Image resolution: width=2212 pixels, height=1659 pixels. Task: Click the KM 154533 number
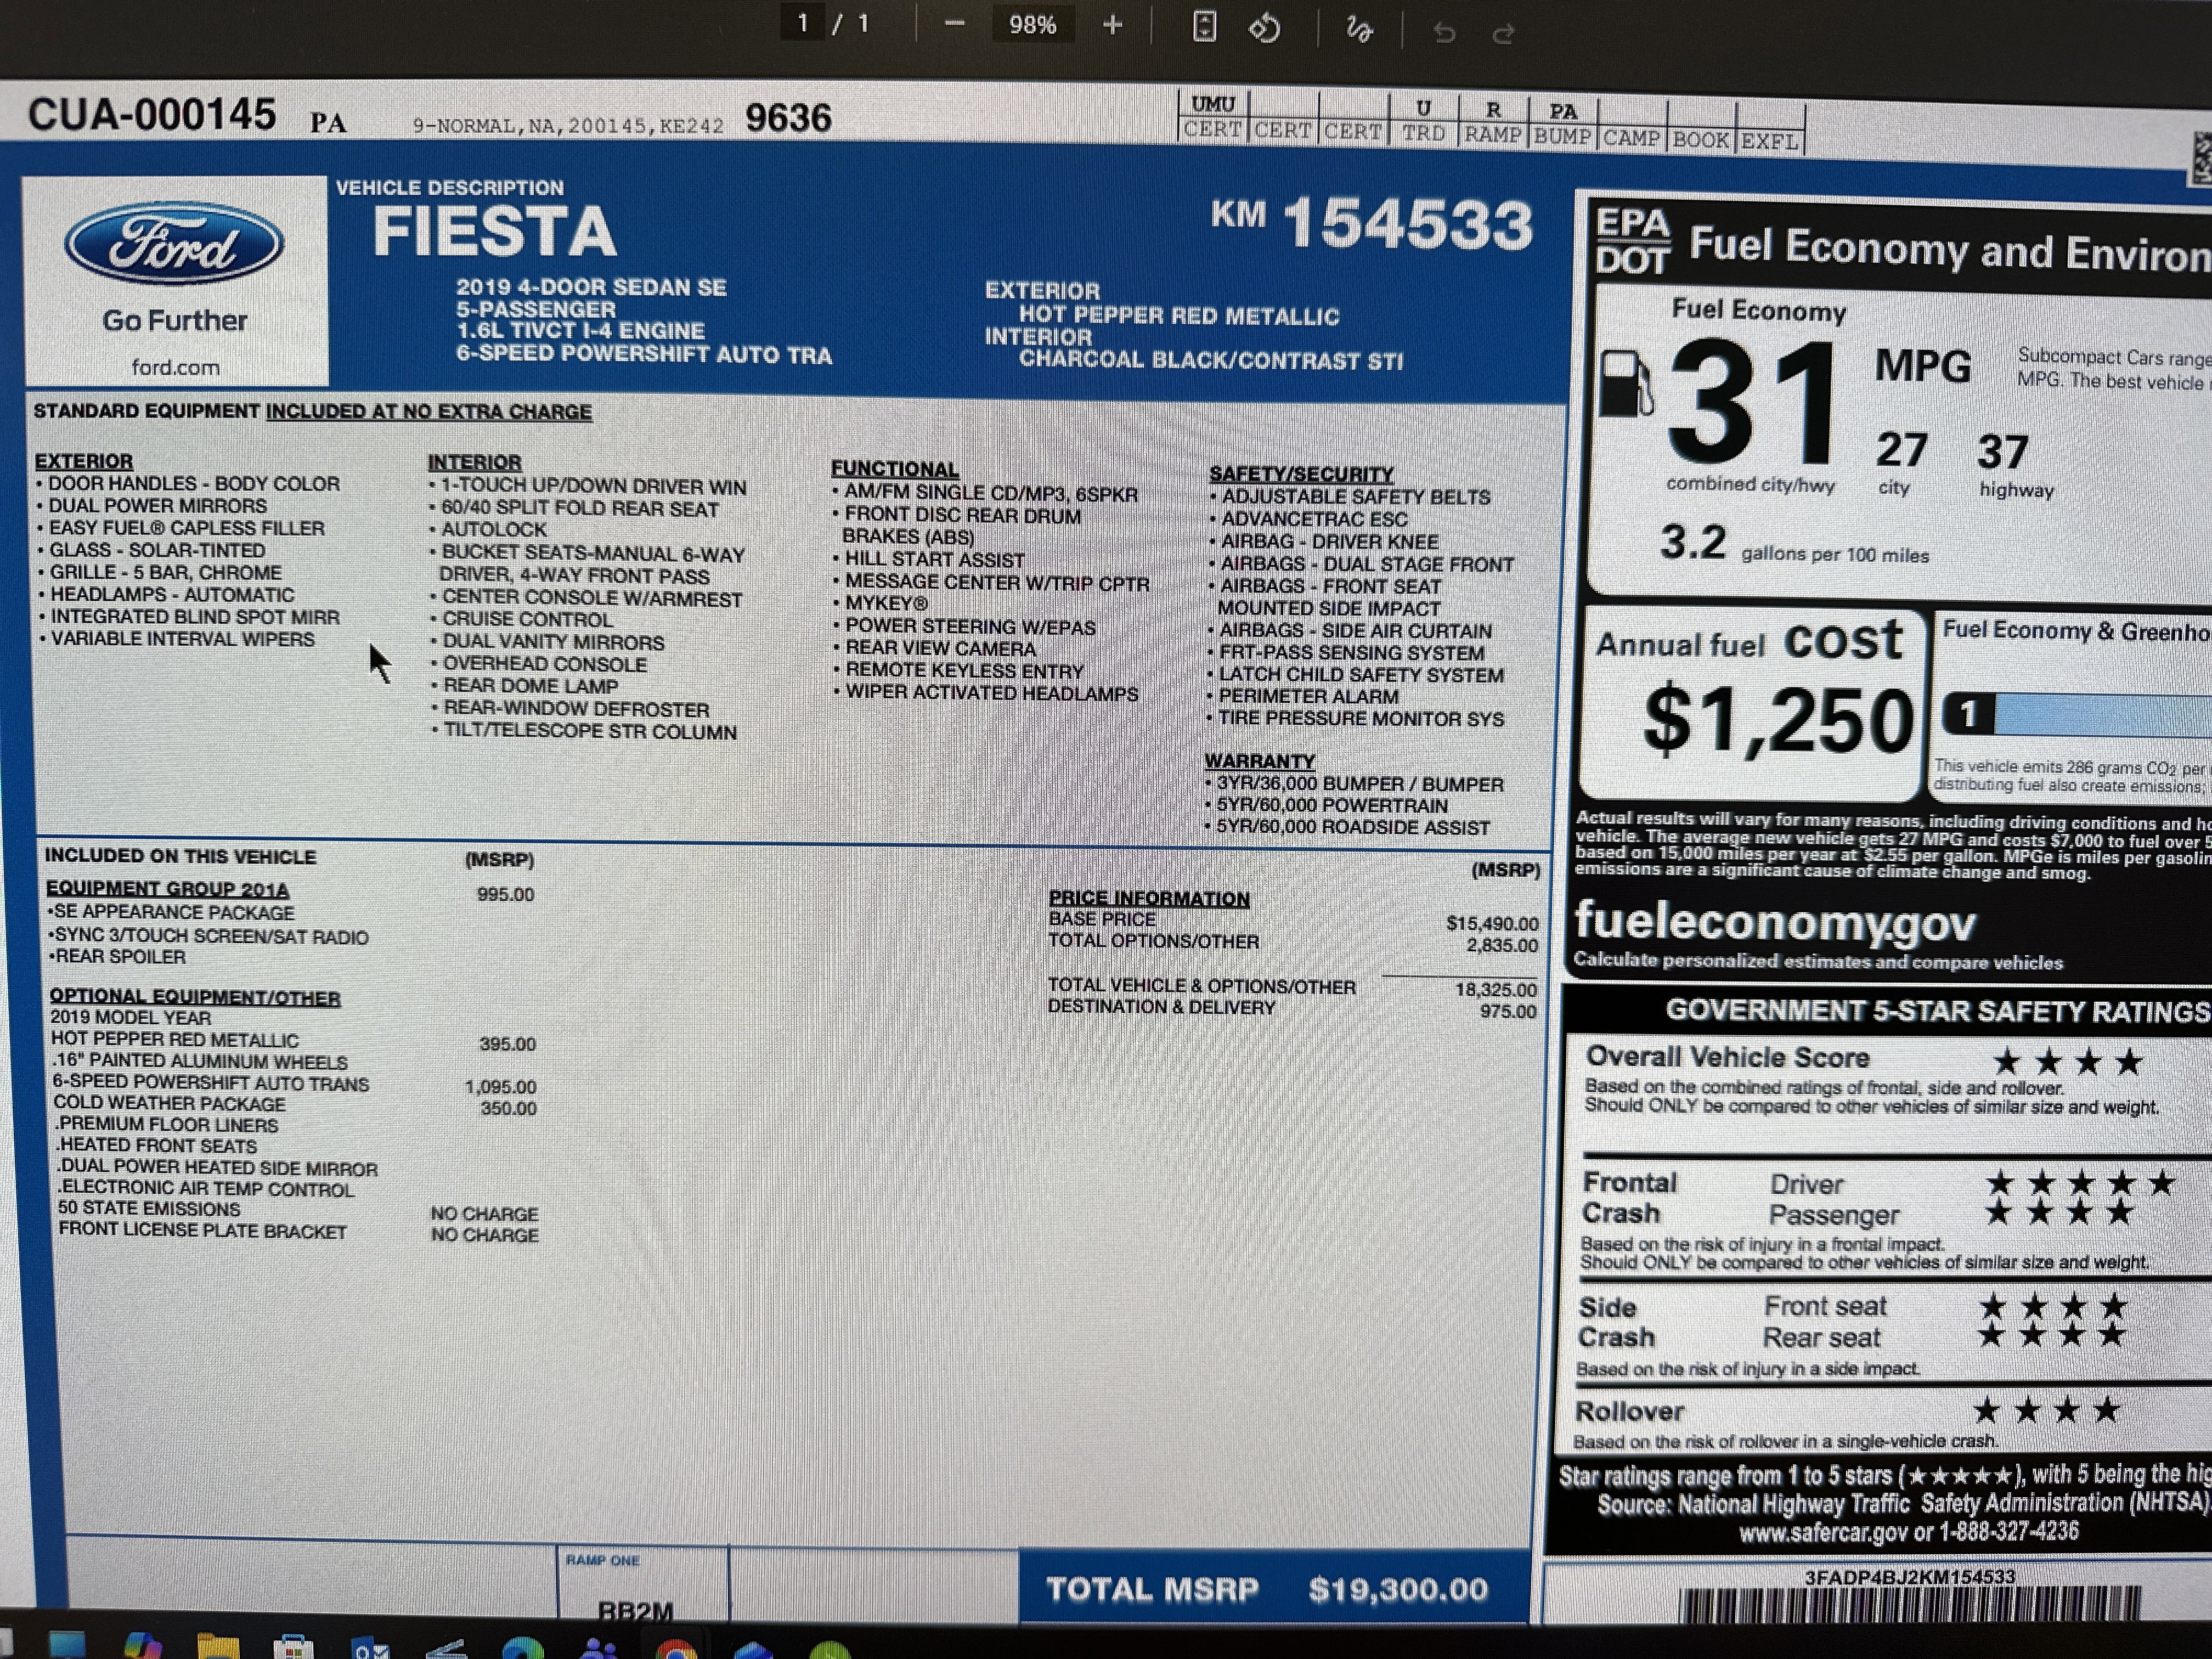[x=1372, y=222]
